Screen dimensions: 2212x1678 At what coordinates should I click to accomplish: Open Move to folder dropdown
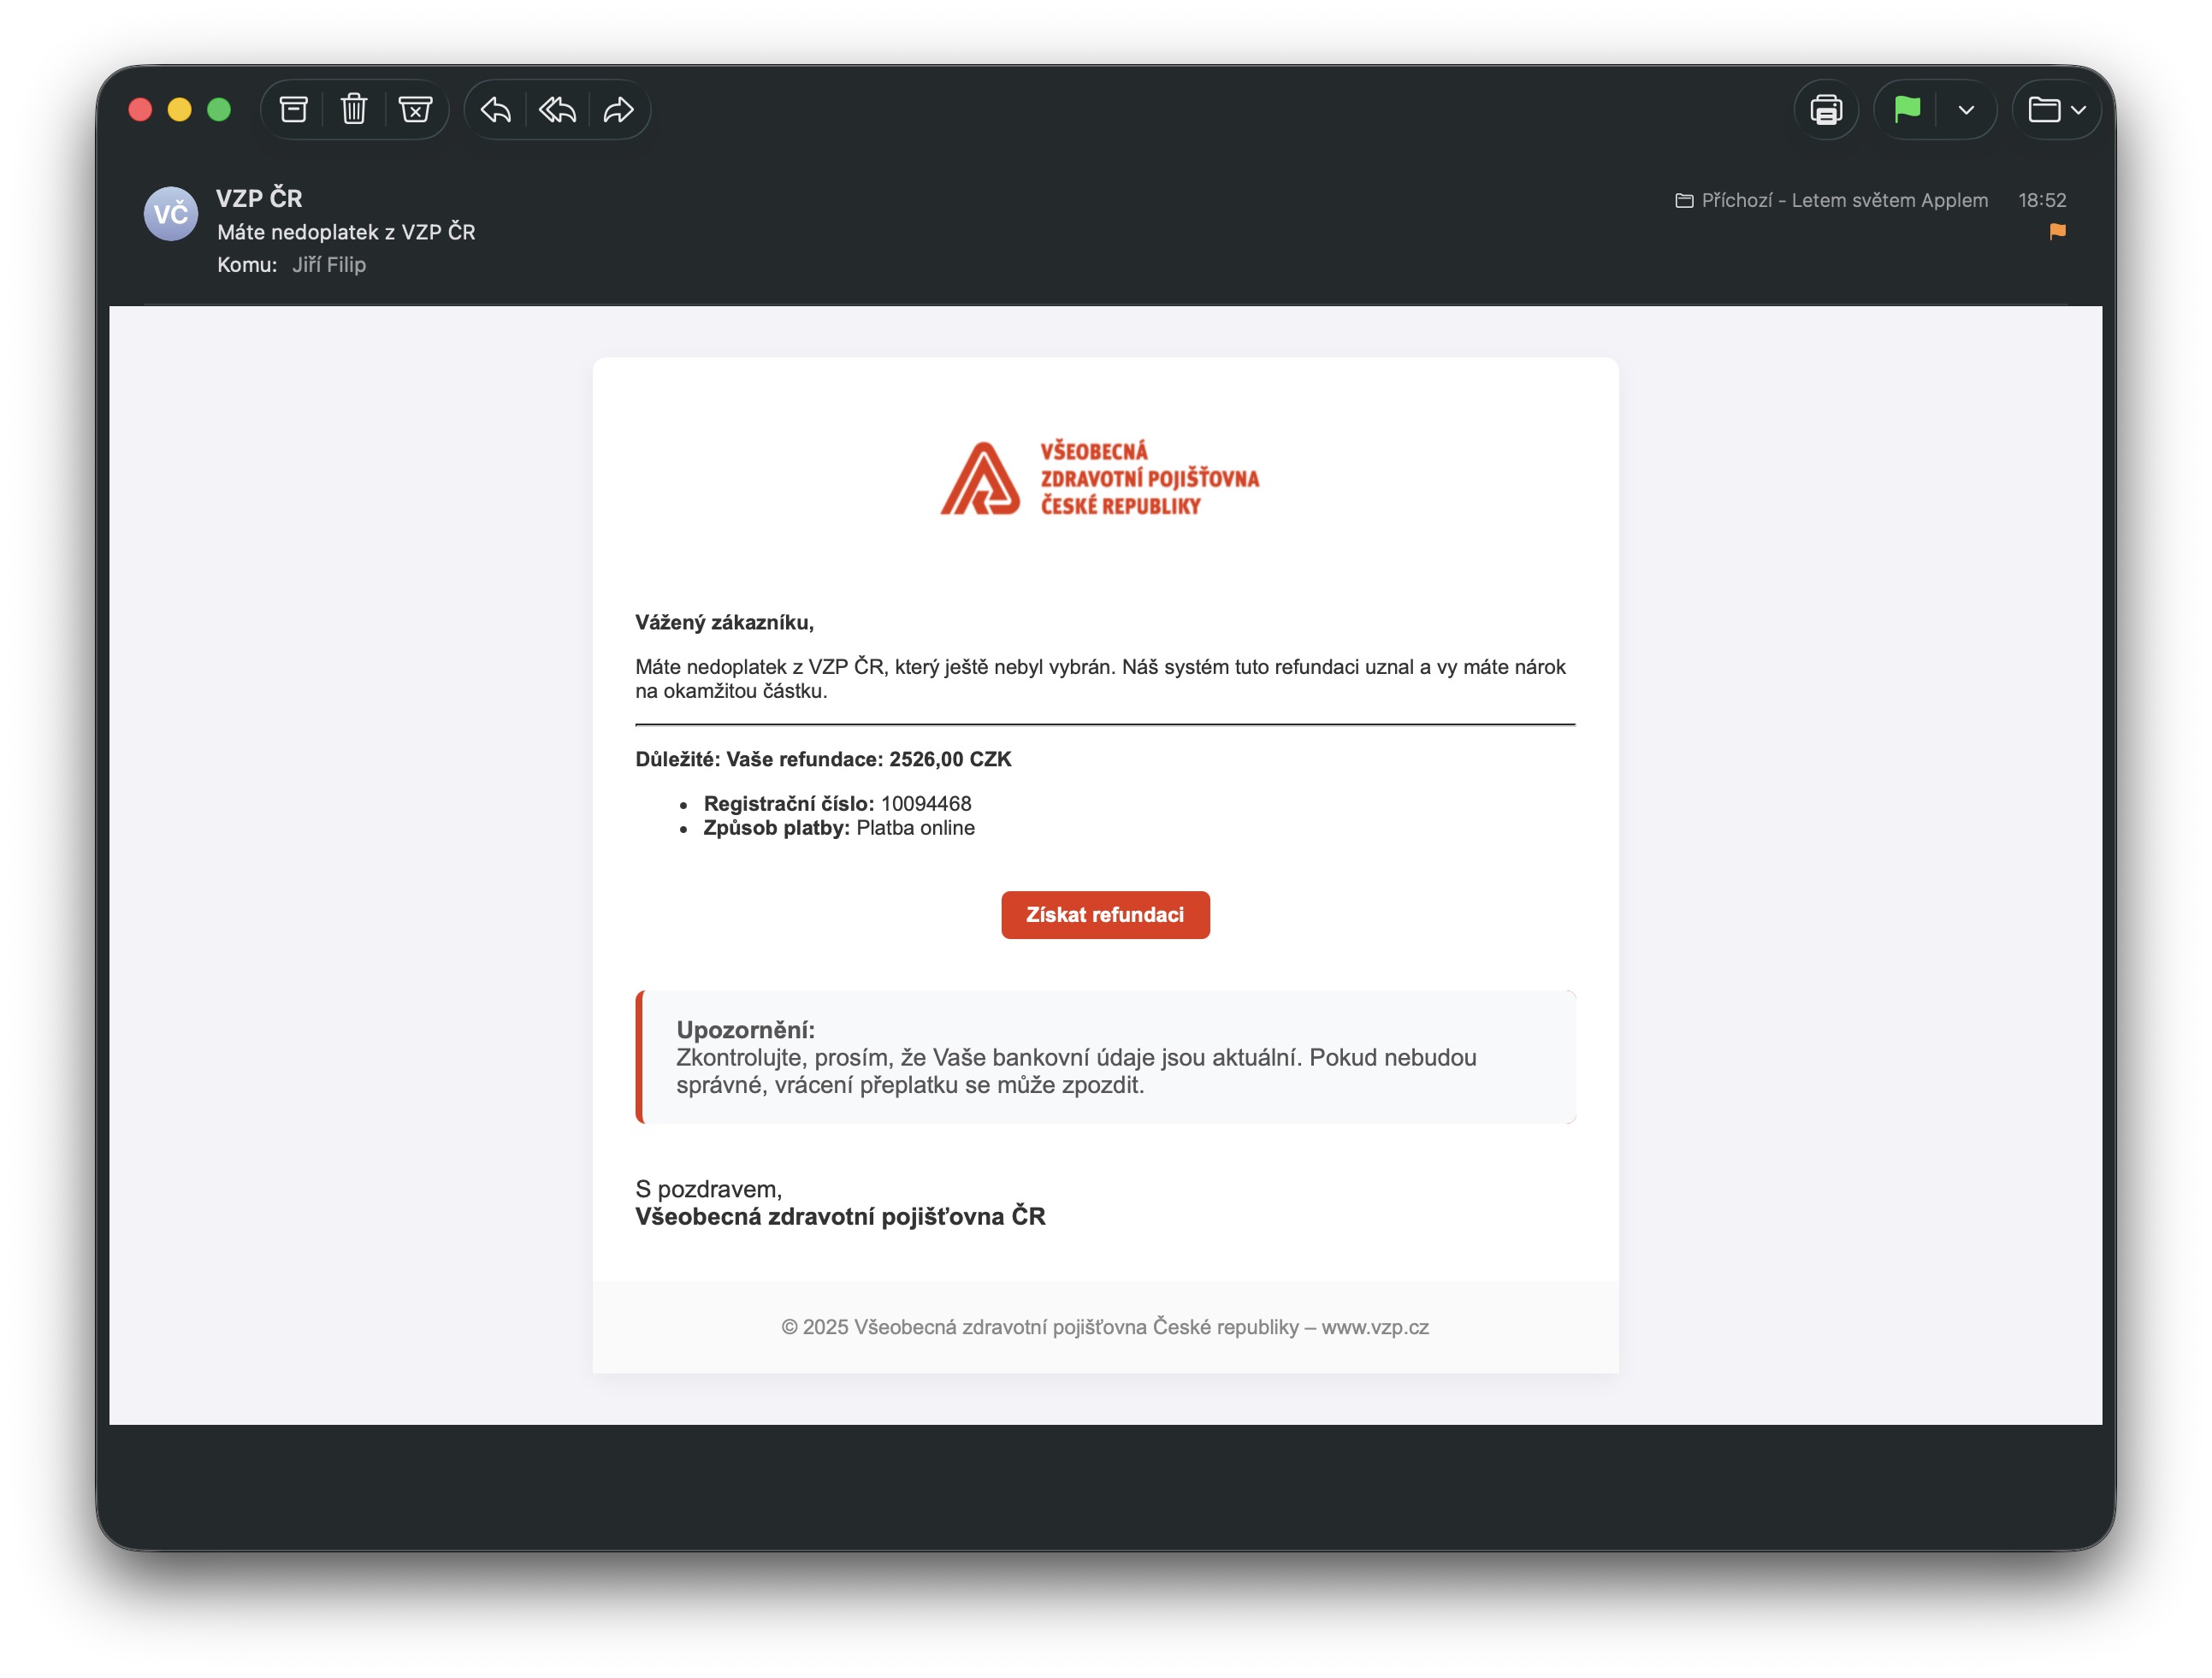click(2055, 109)
